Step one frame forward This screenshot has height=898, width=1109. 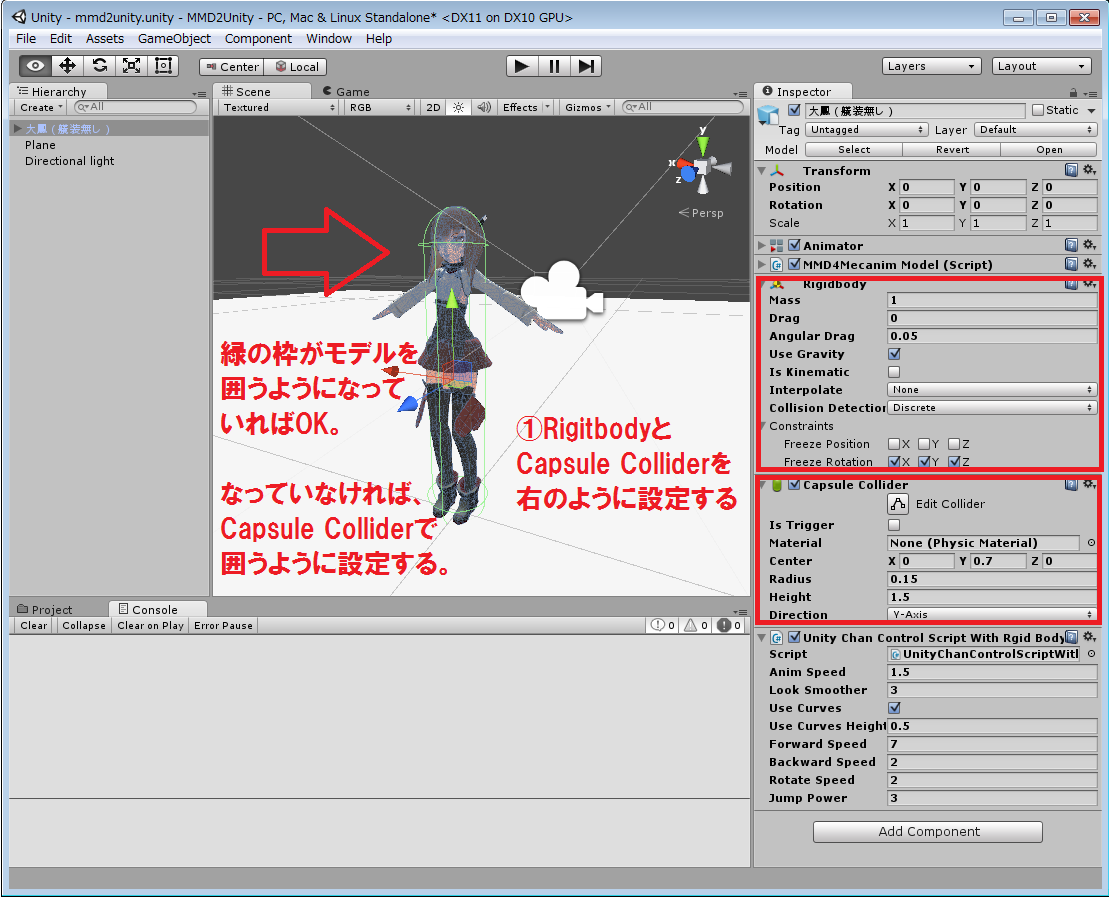586,66
